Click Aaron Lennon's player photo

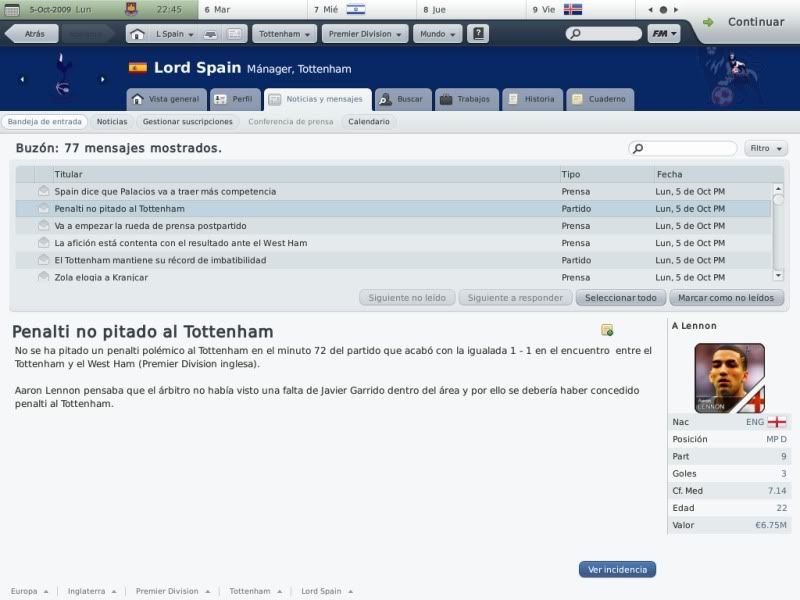(x=730, y=378)
